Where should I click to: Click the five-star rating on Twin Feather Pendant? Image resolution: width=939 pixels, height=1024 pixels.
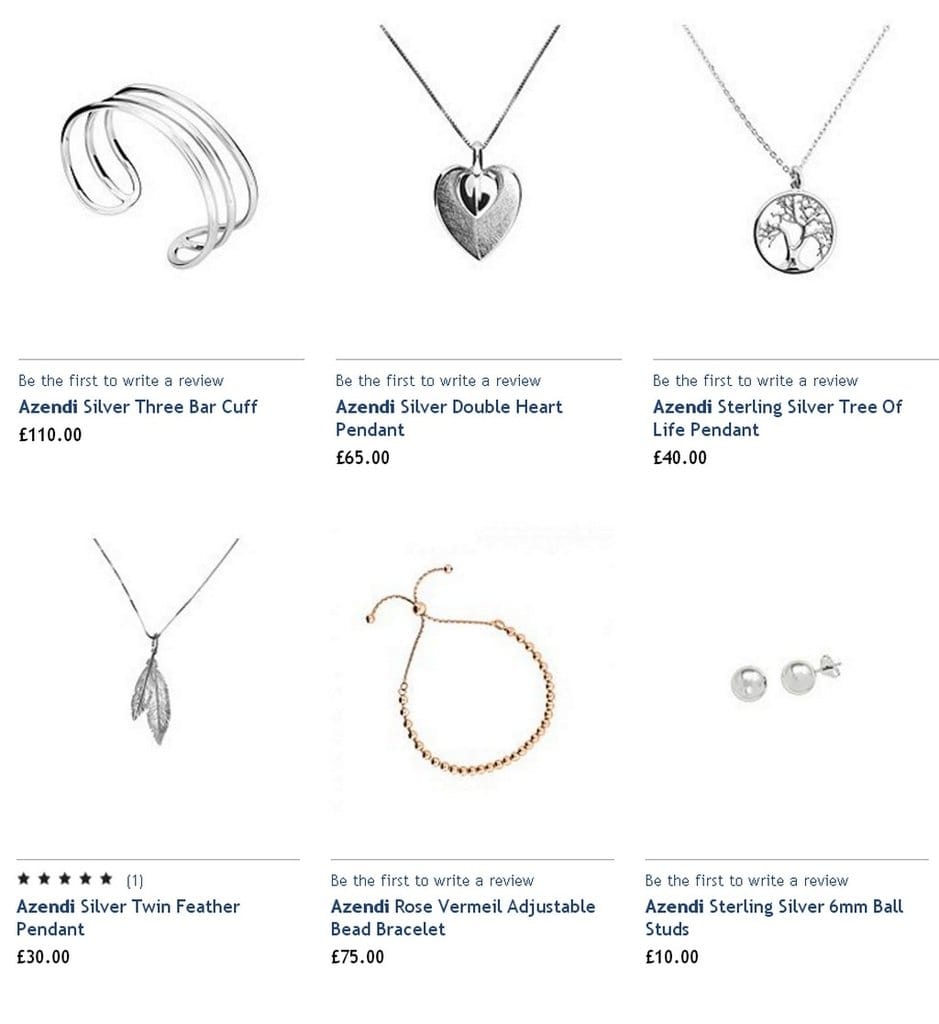click(x=65, y=879)
